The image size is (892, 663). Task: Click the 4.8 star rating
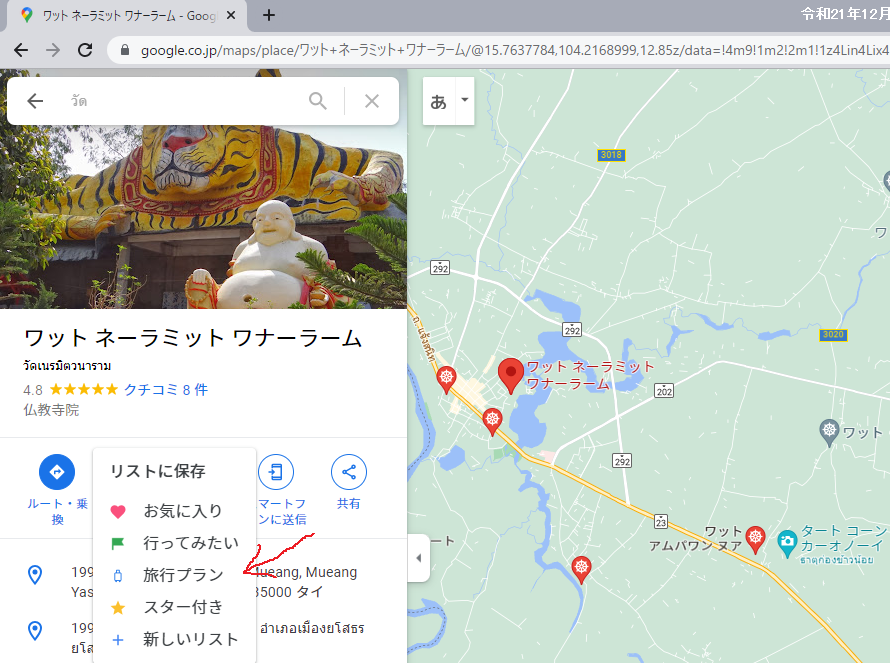click(70, 390)
